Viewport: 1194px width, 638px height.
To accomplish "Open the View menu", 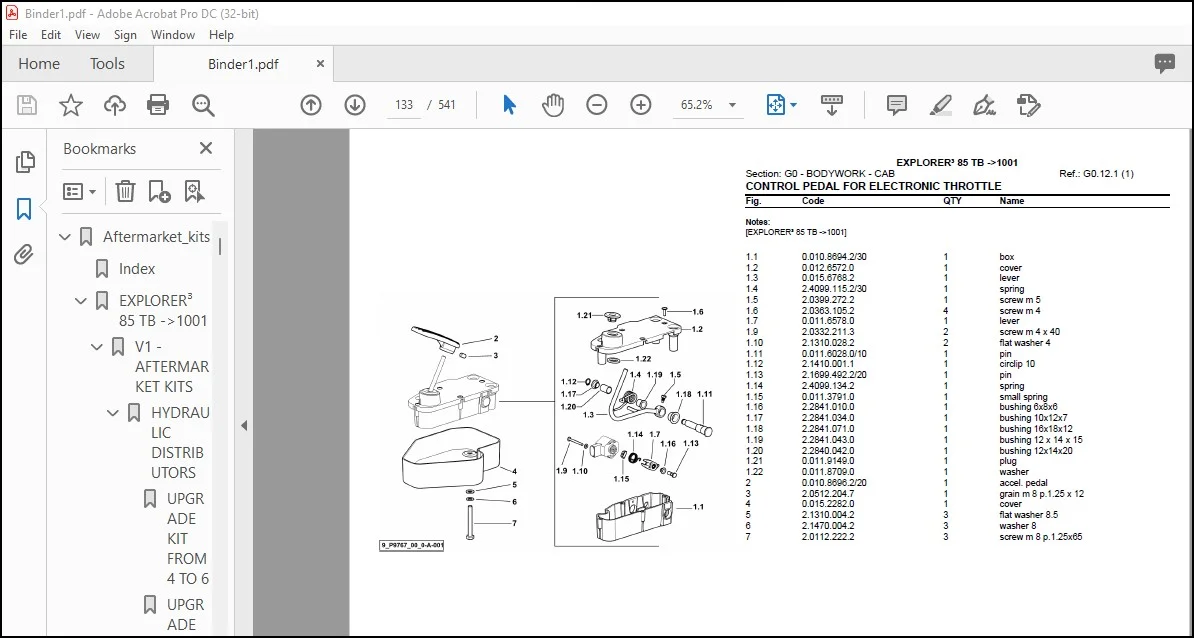I will tap(87, 35).
